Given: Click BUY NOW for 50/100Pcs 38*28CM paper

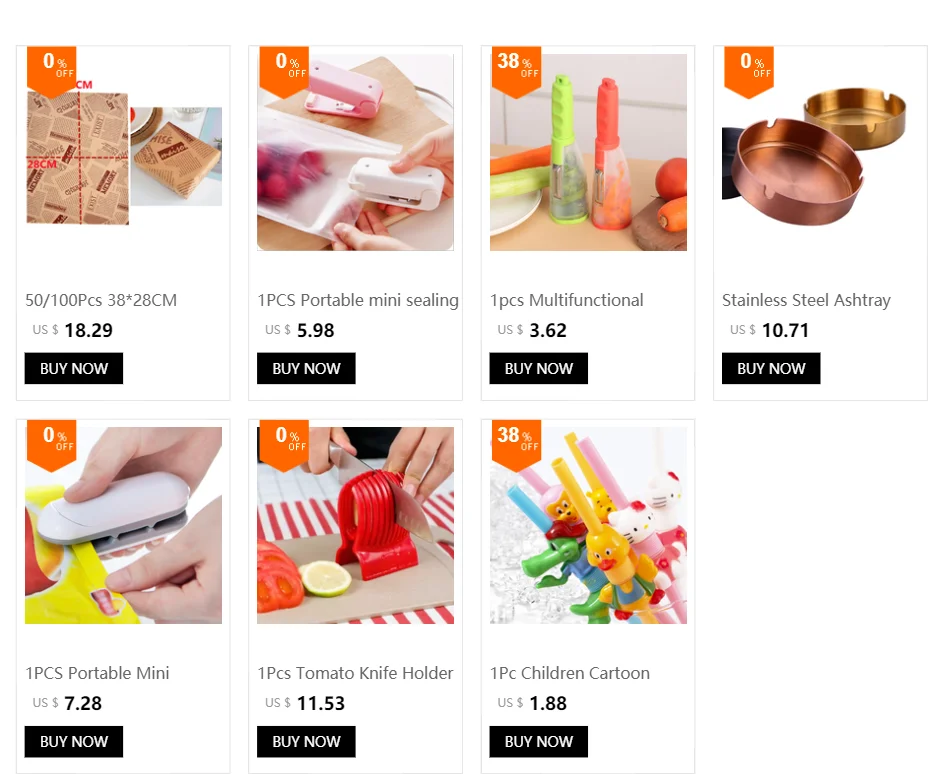Looking at the screenshot, I should (x=74, y=368).
